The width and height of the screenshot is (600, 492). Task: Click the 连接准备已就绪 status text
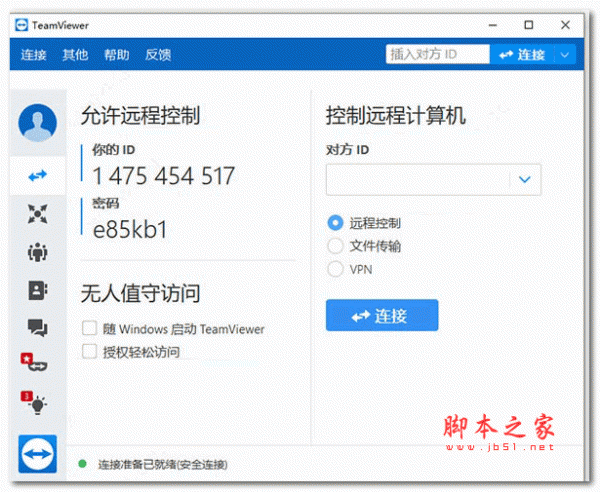pos(163,464)
